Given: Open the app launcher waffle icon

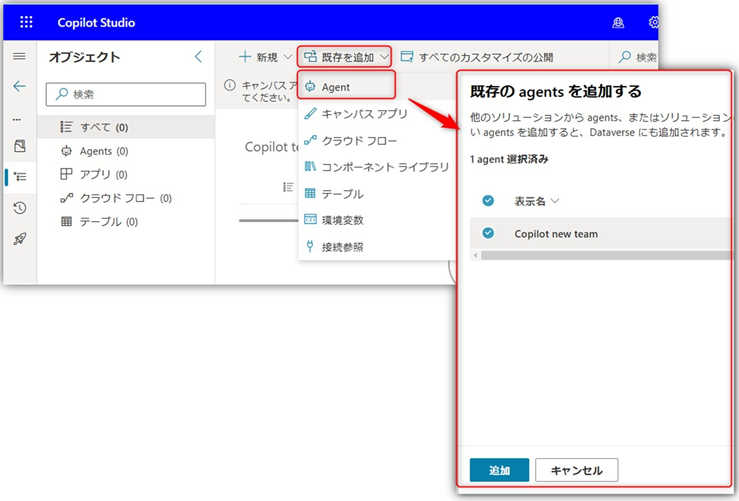Looking at the screenshot, I should coord(26,22).
